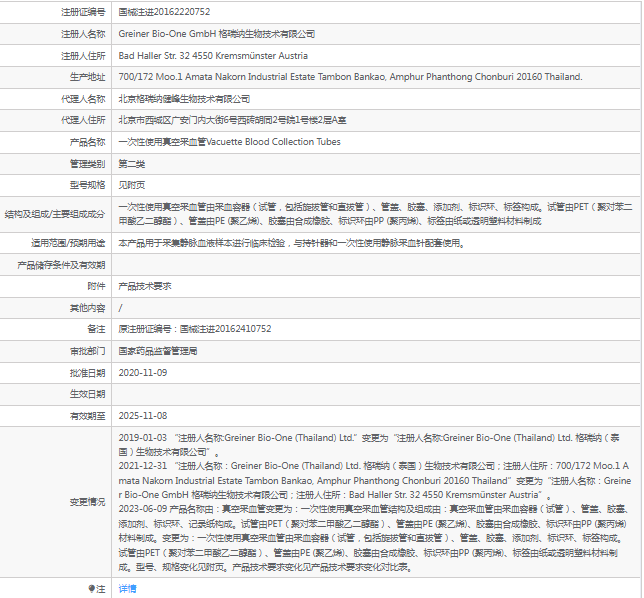Click the 注册证编号 row label
The height and width of the screenshot is (598, 644).
[x=83, y=12]
